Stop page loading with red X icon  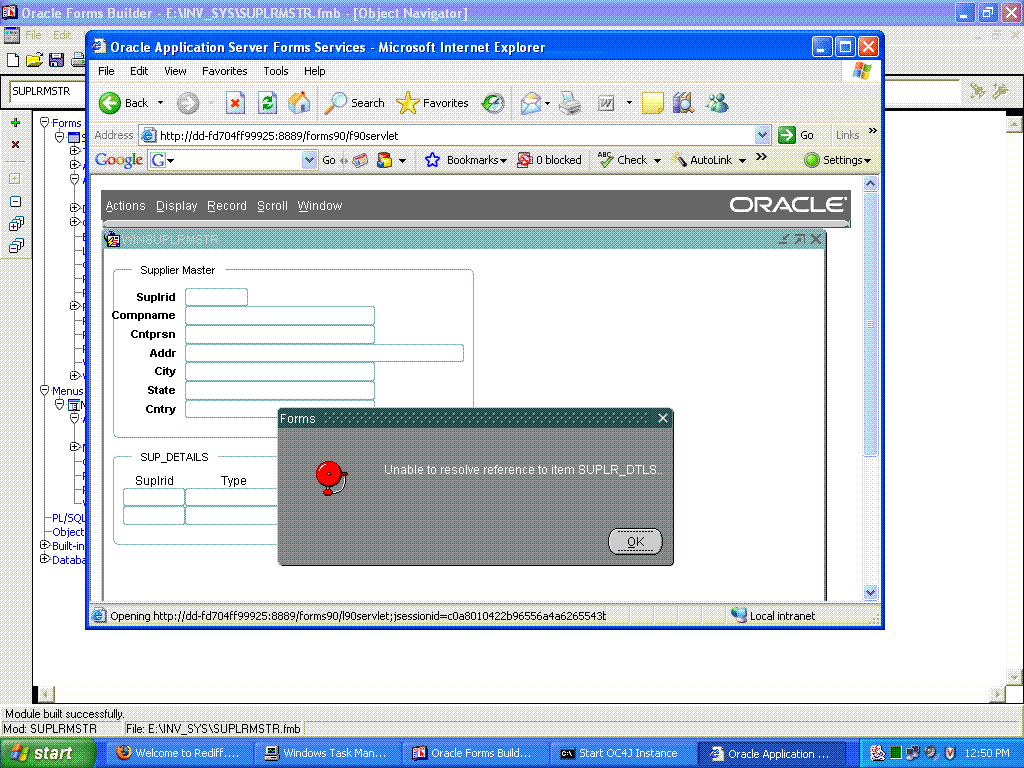point(235,103)
